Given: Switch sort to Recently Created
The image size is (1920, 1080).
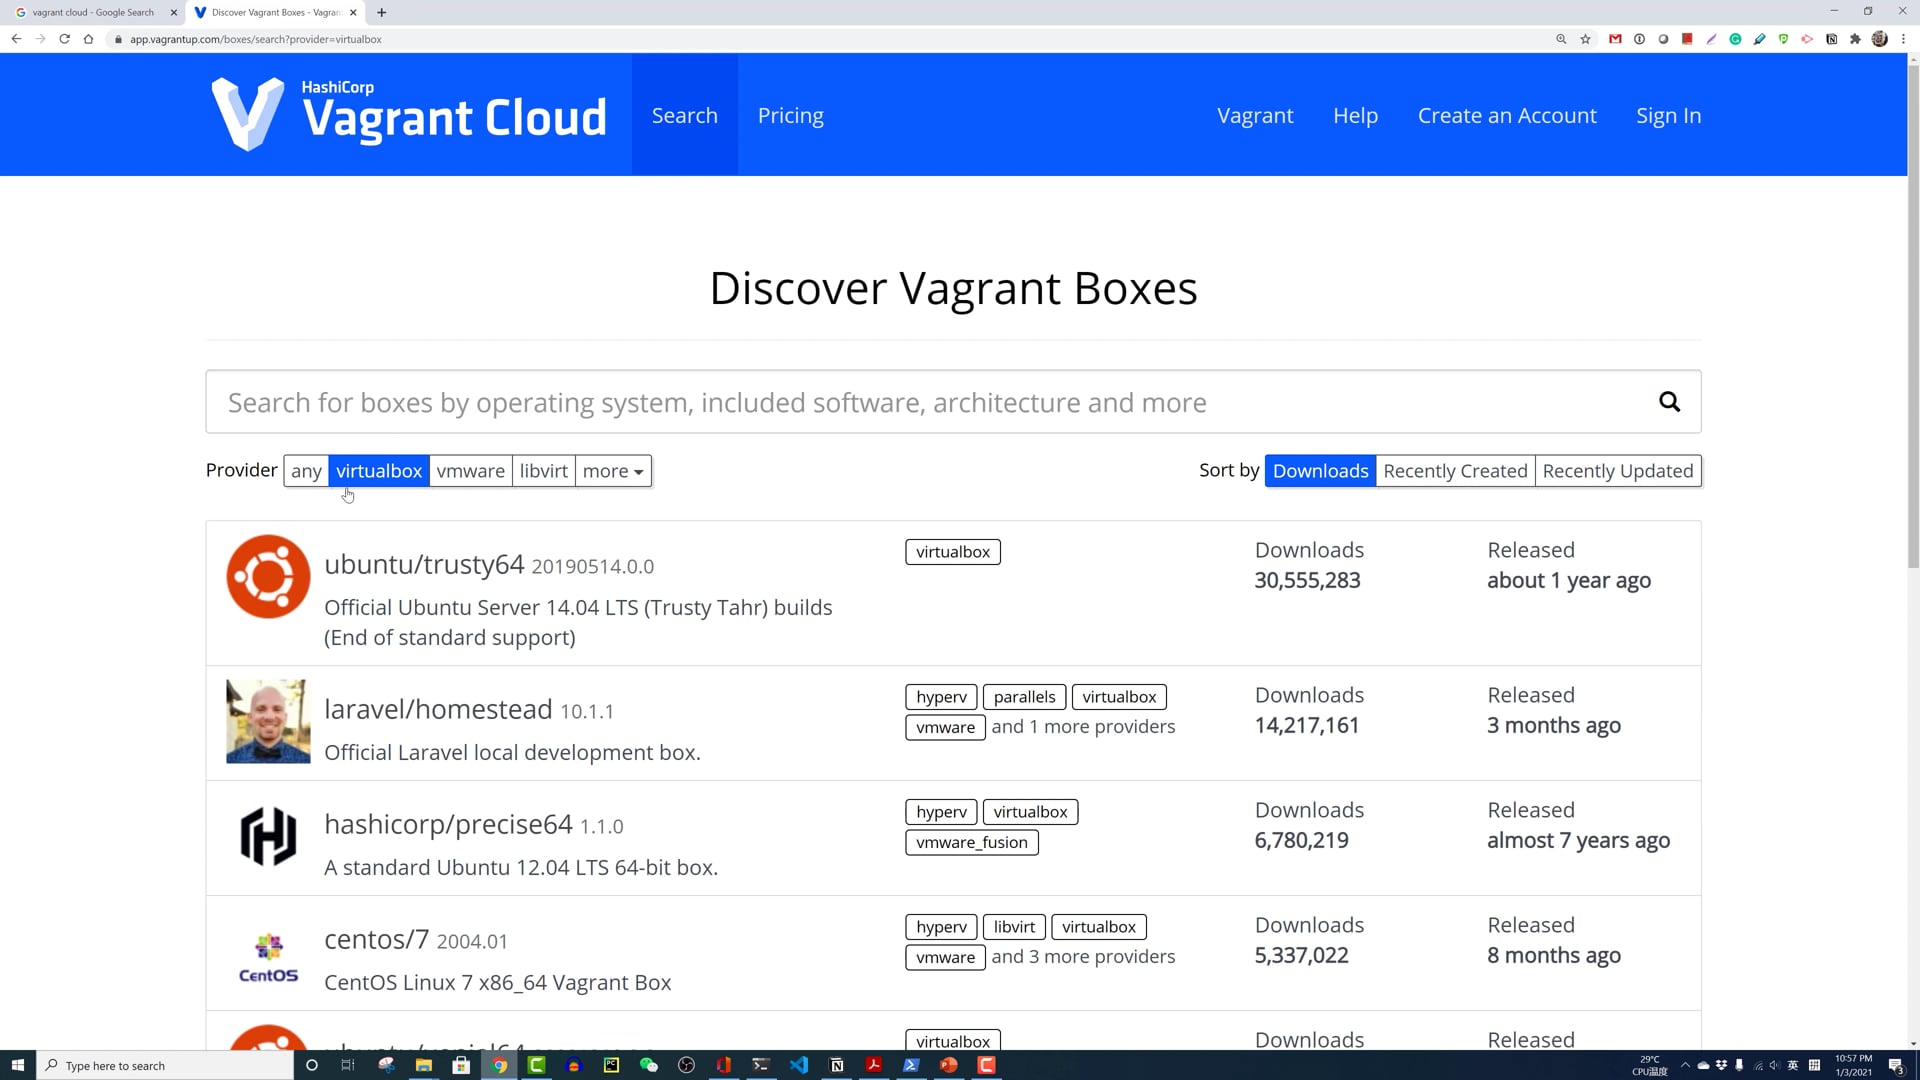Looking at the screenshot, I should 1455,470.
